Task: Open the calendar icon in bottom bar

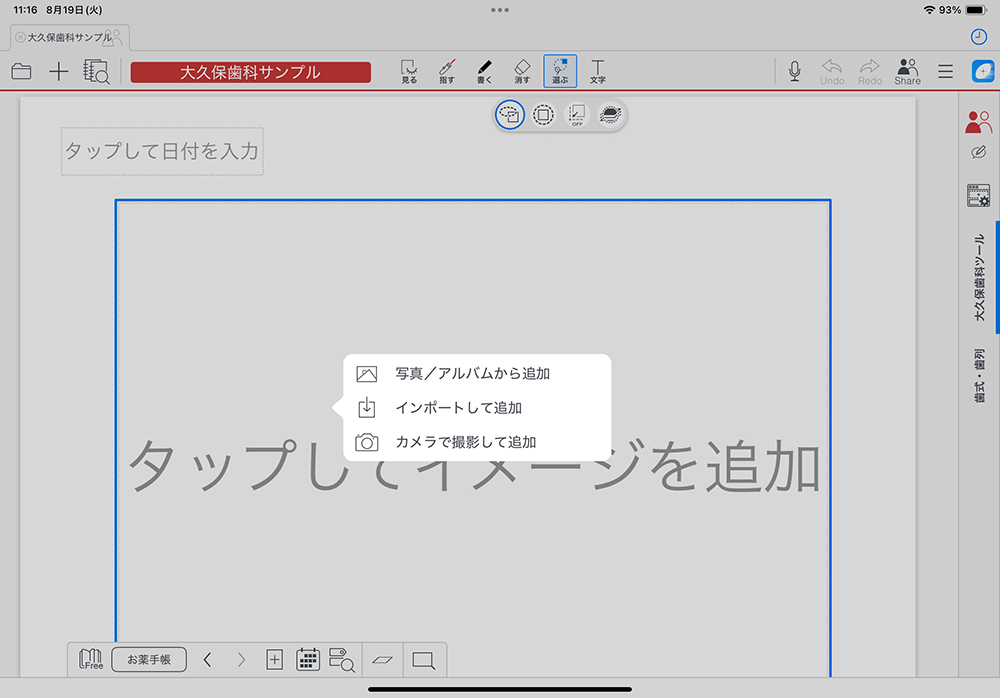Action: (308, 660)
